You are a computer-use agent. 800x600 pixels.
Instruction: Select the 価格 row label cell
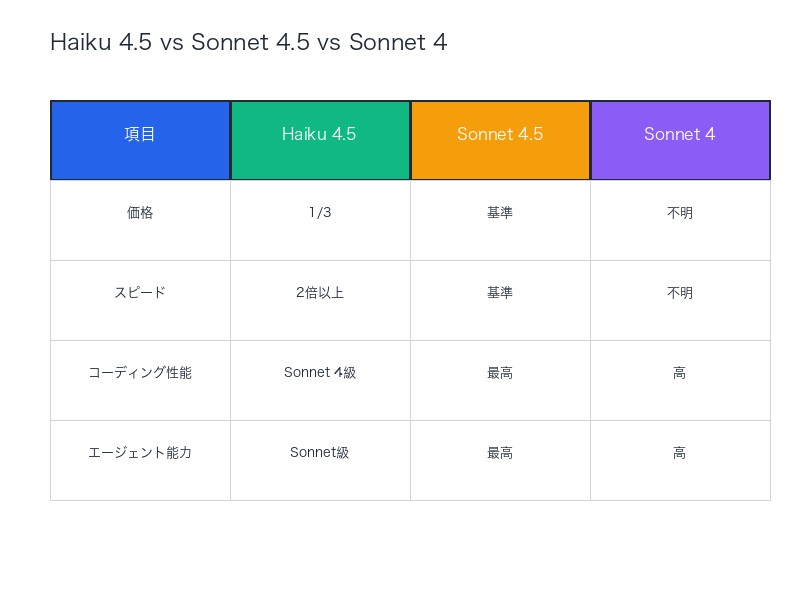(140, 213)
